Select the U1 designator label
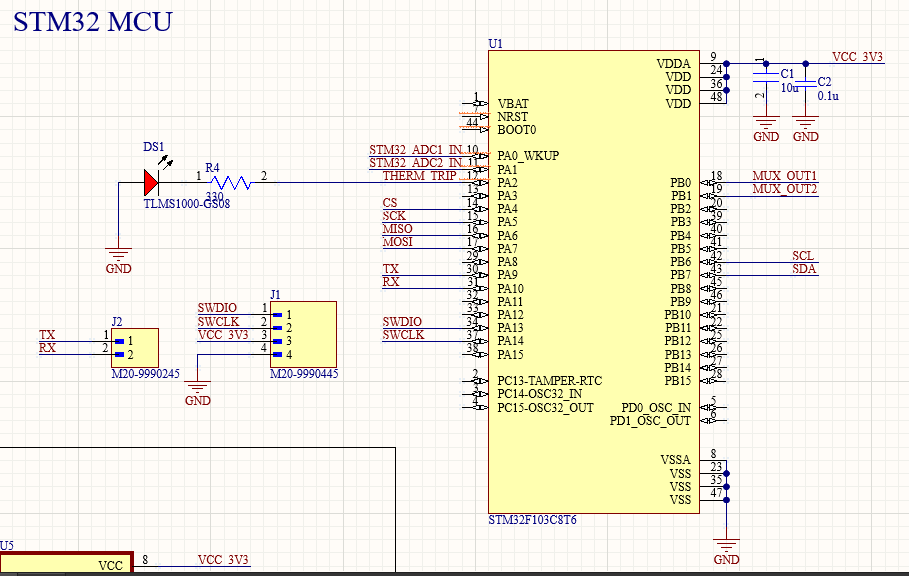909x576 pixels. [496, 44]
